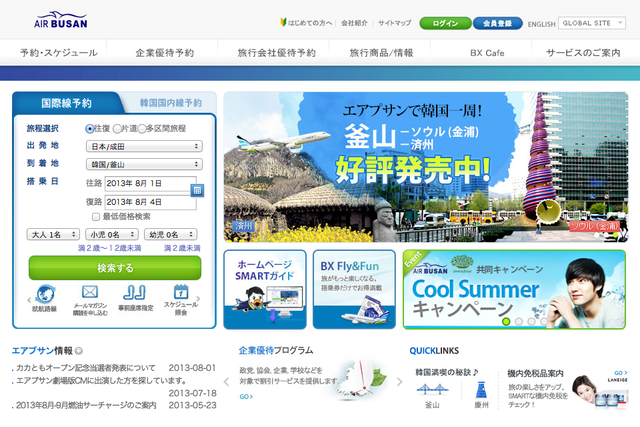
Task: Select the 往復 round-trip radio button
Action: 90,129
